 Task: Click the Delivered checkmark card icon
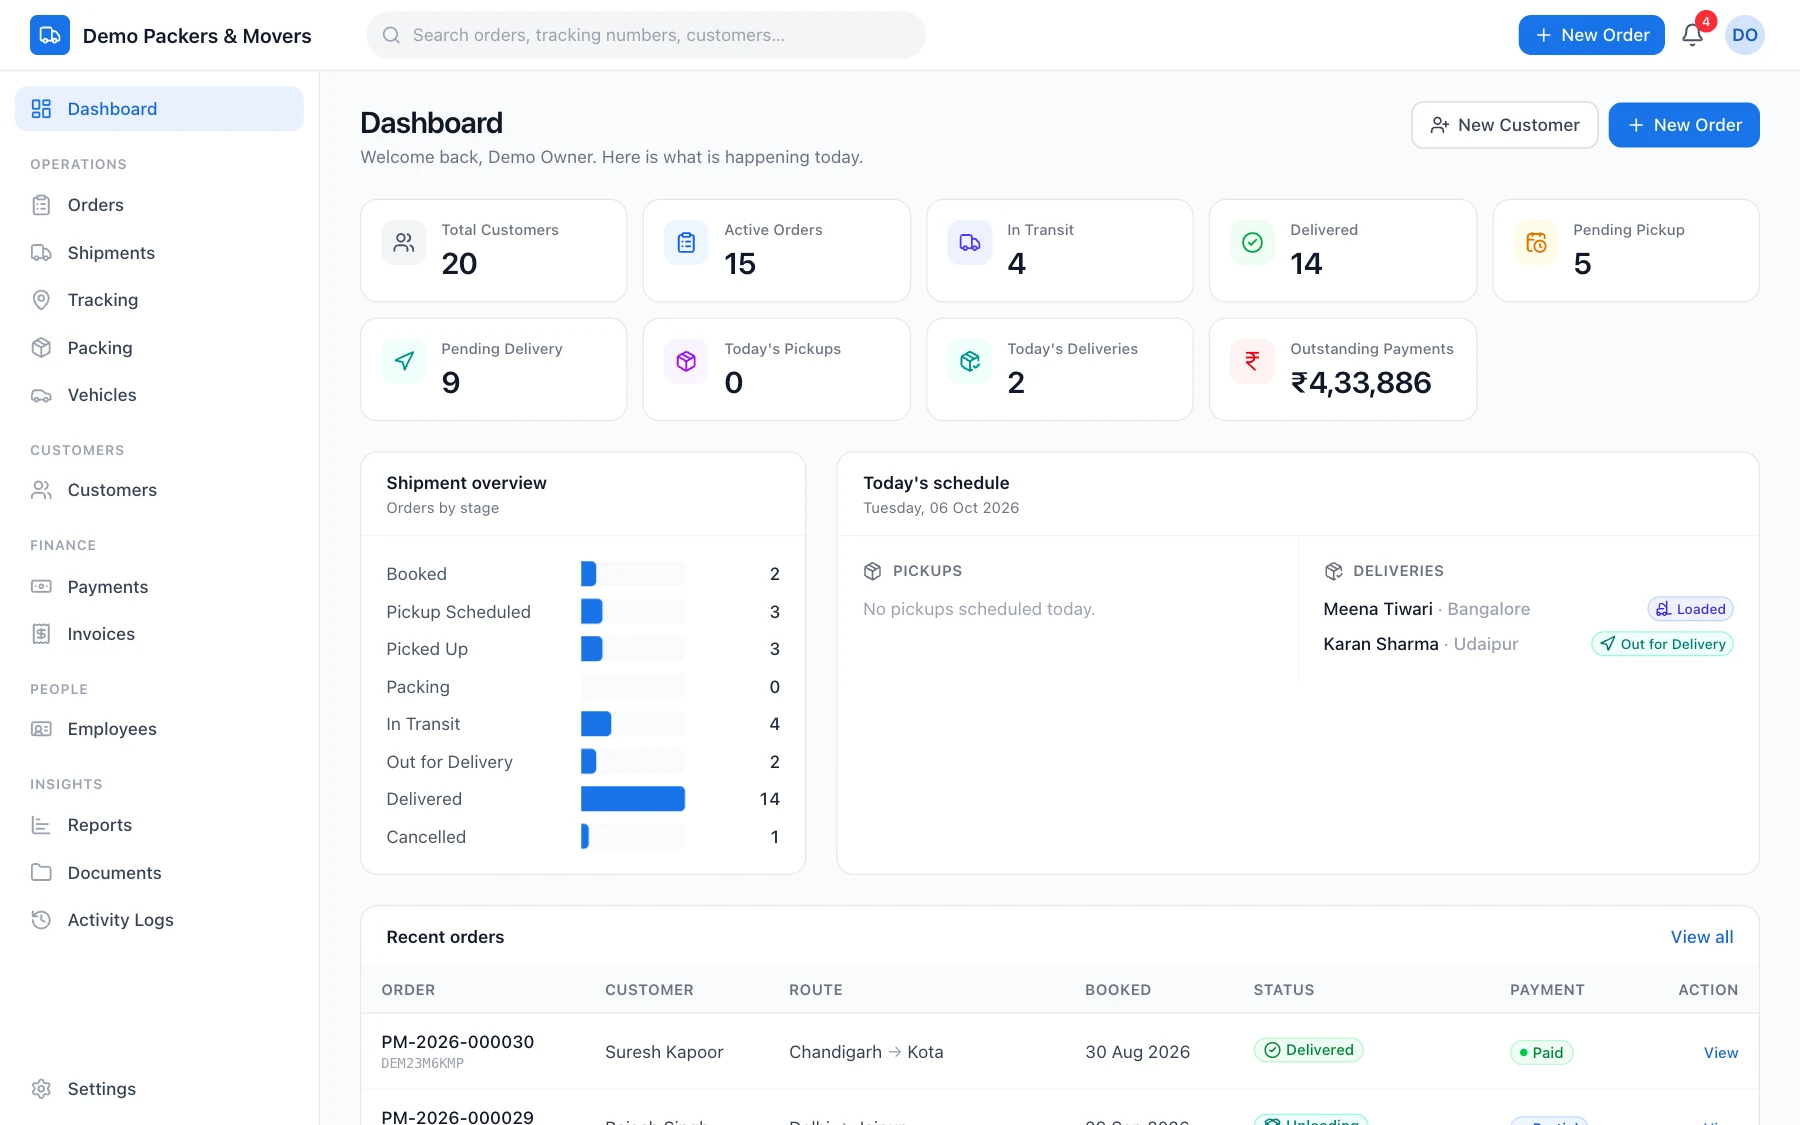point(1252,242)
